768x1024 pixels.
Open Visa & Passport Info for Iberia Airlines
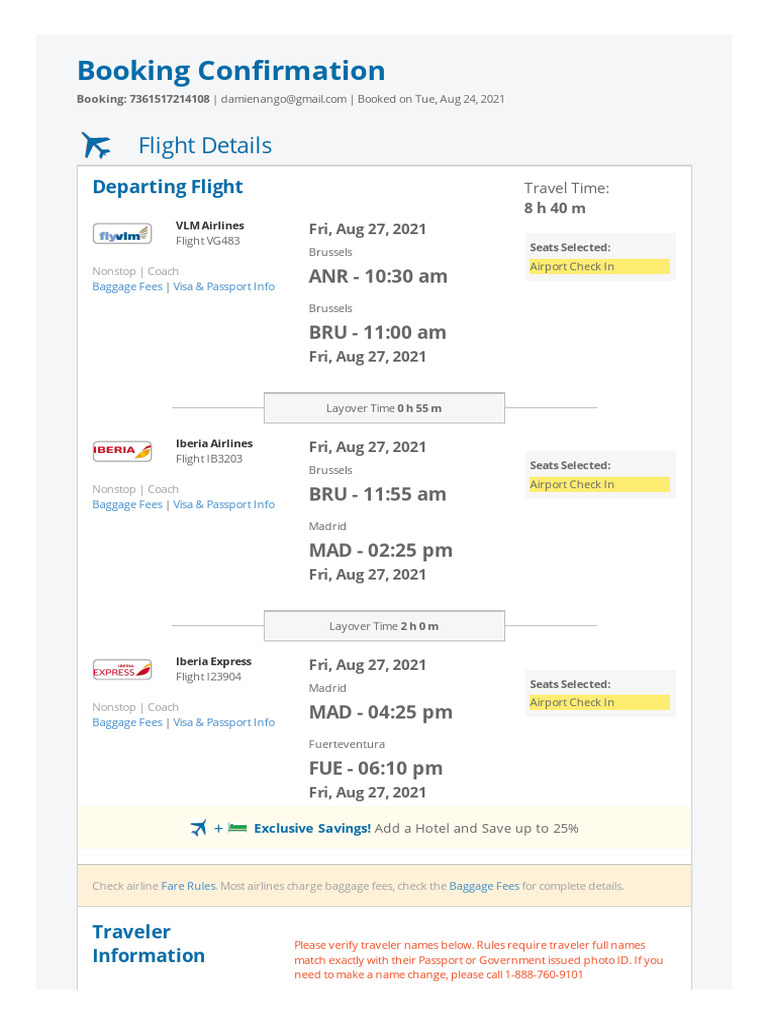click(224, 505)
